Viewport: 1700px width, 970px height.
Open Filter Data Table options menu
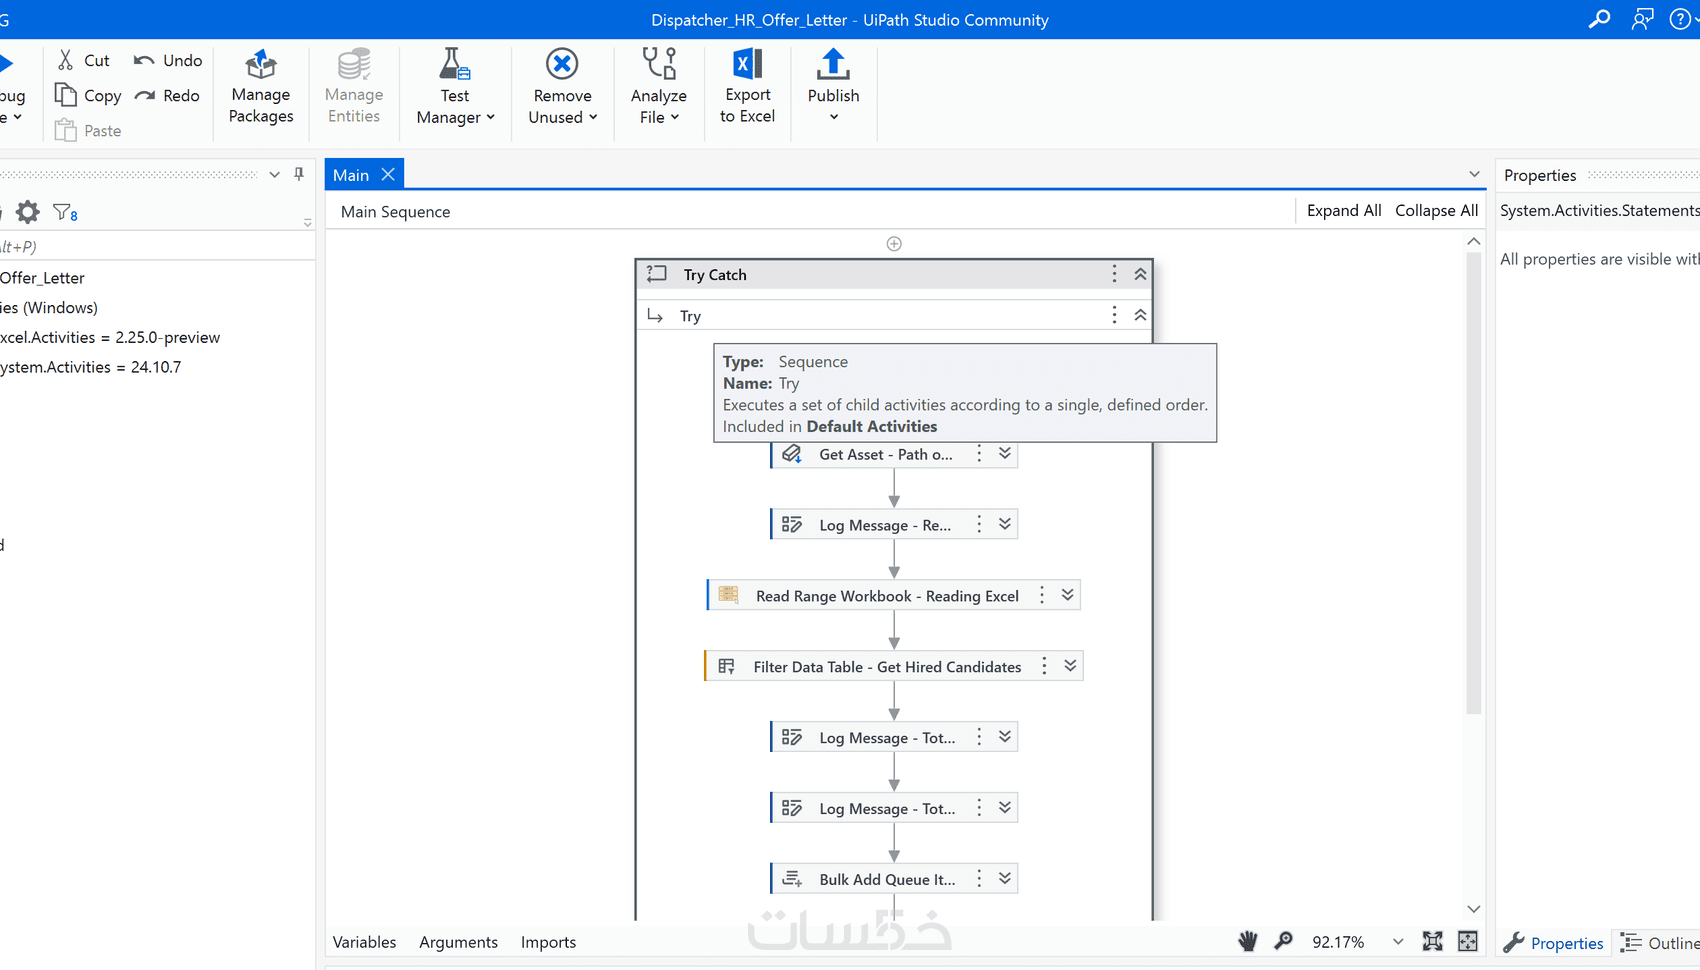1044,667
